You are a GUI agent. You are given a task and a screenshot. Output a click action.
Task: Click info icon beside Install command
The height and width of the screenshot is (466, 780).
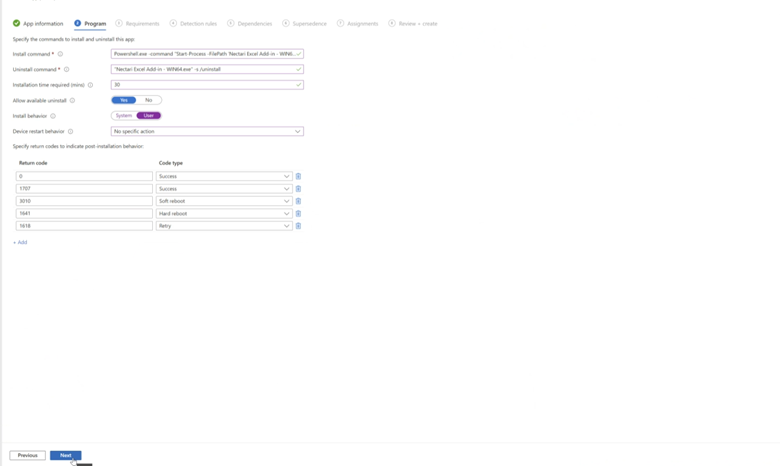[60, 54]
